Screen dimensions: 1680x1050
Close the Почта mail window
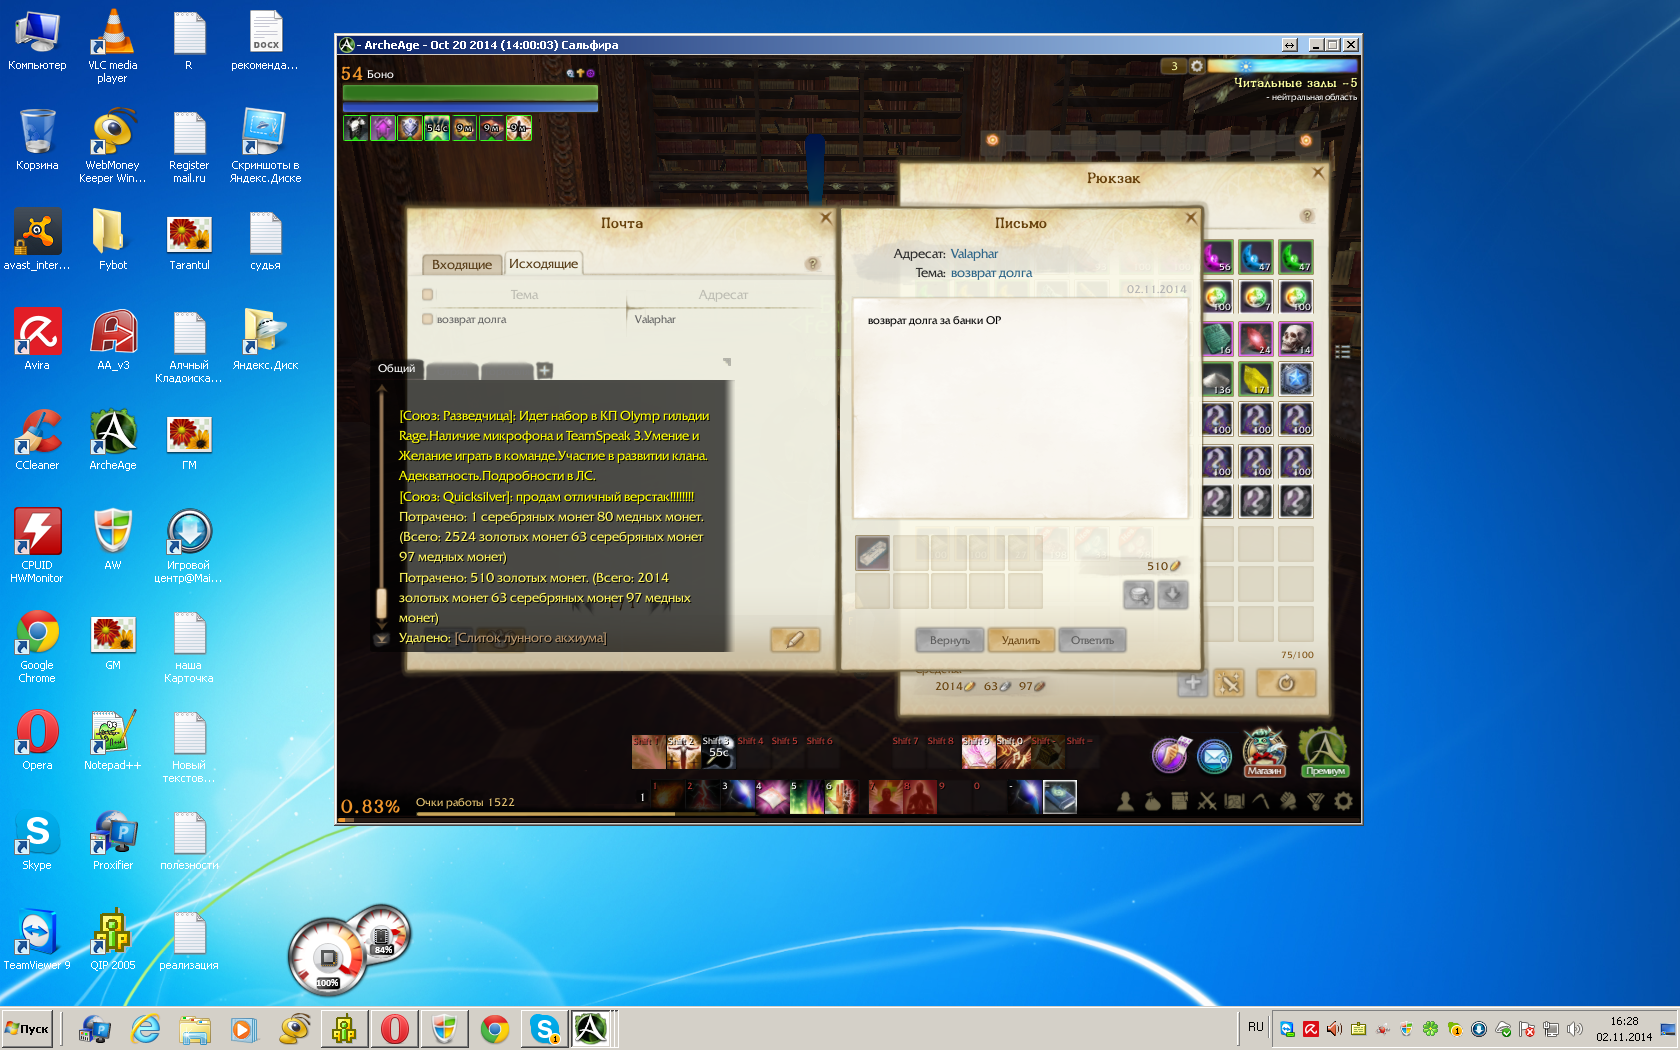pos(826,217)
